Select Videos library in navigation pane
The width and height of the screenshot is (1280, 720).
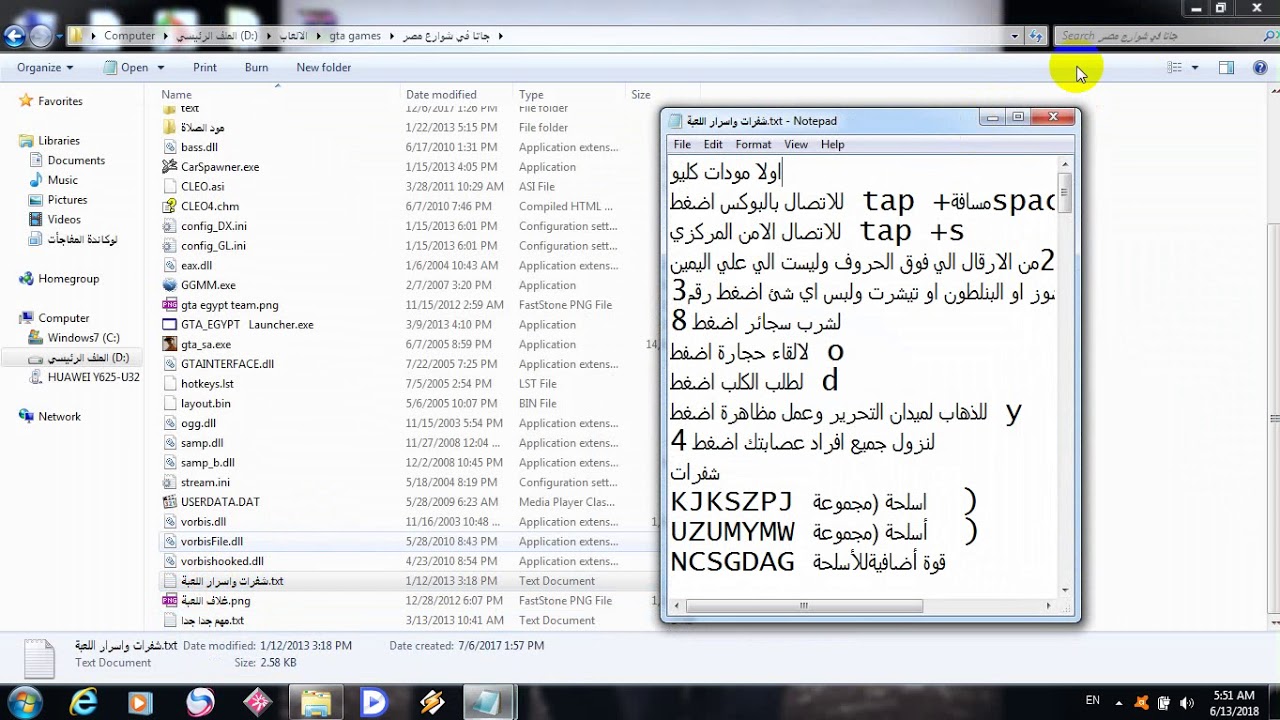click(x=64, y=220)
